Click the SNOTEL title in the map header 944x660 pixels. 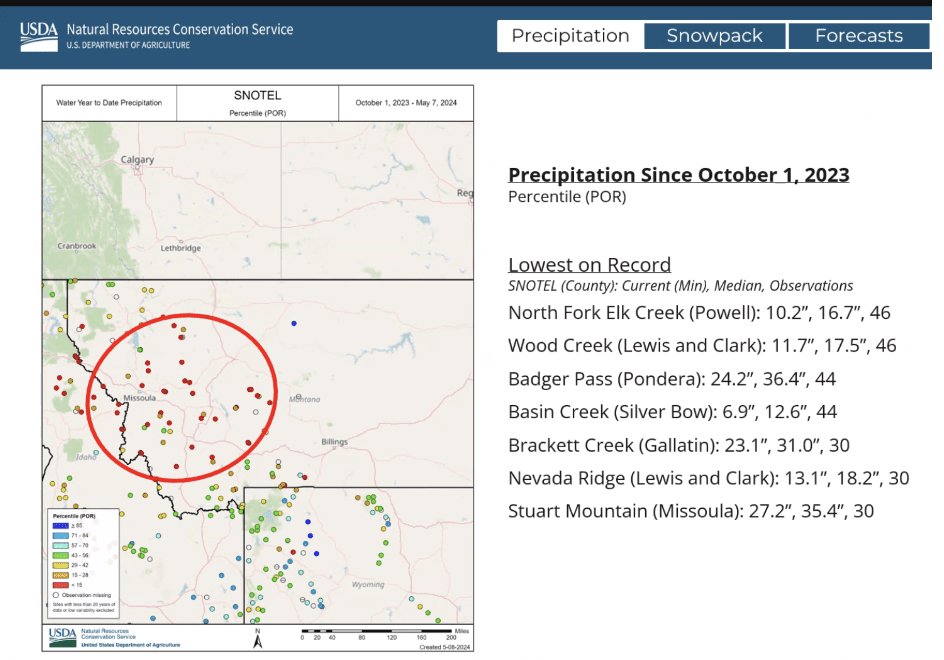258,95
